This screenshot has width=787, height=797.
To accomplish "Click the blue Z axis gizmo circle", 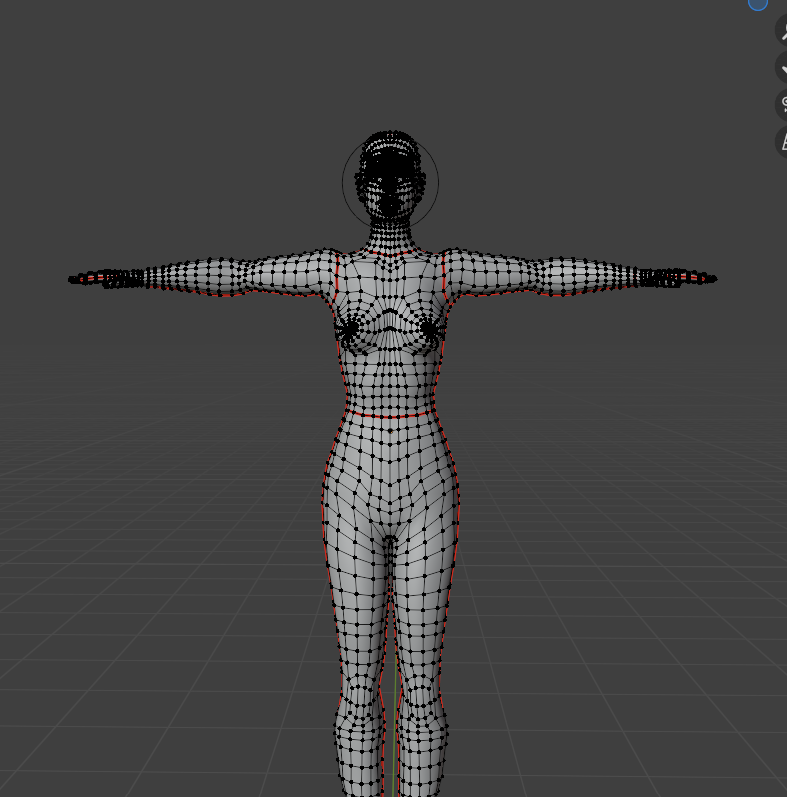I will point(758,3).
